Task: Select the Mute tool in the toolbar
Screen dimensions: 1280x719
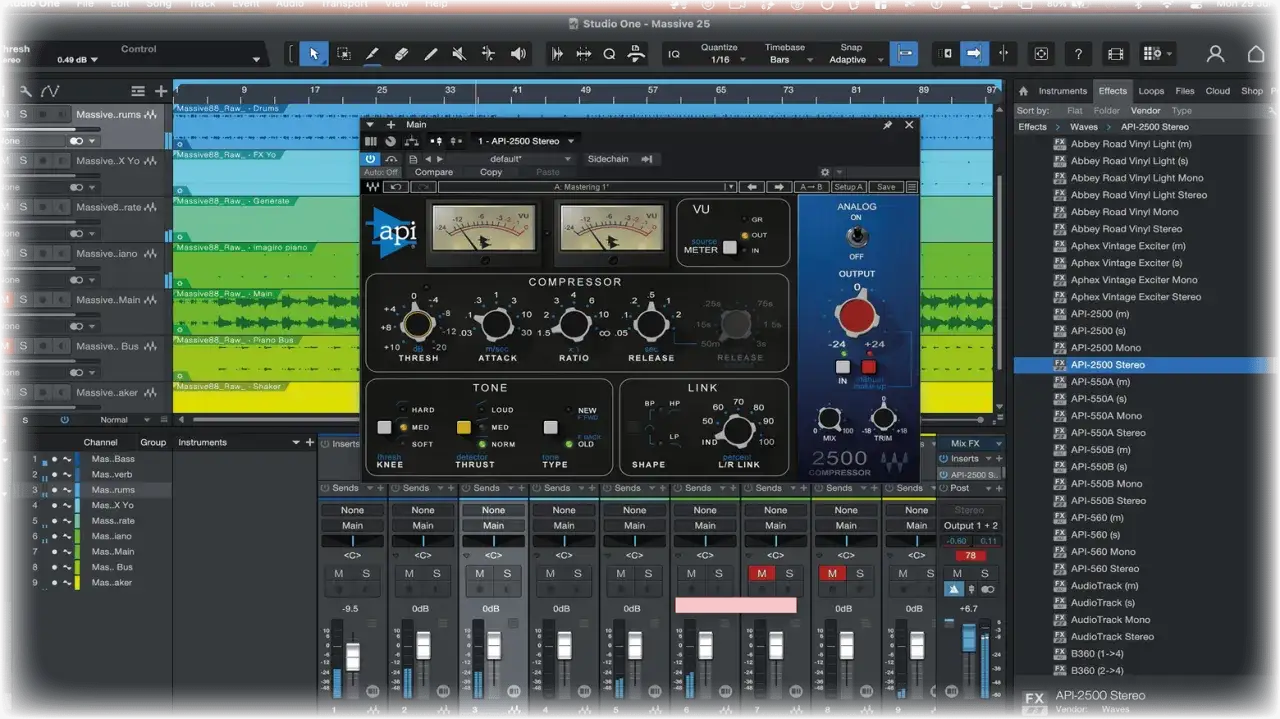Action: pos(459,54)
